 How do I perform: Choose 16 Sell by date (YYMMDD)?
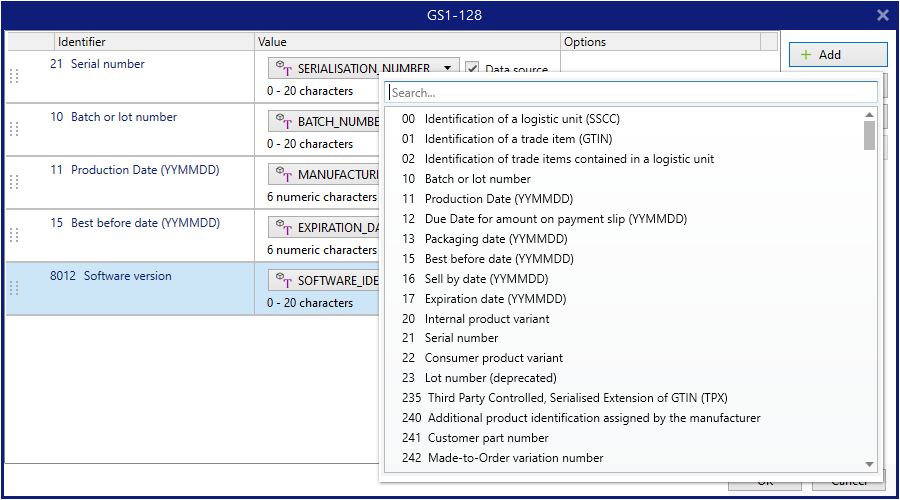click(x=475, y=279)
